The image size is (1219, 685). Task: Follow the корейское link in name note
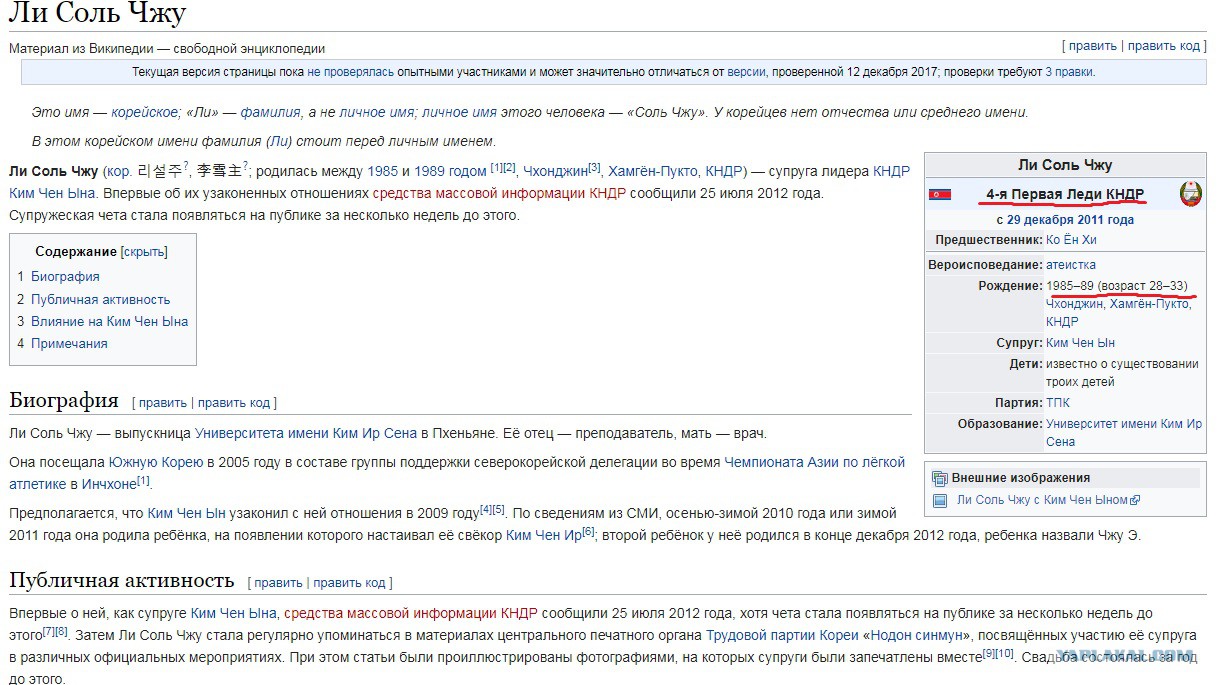tap(144, 112)
